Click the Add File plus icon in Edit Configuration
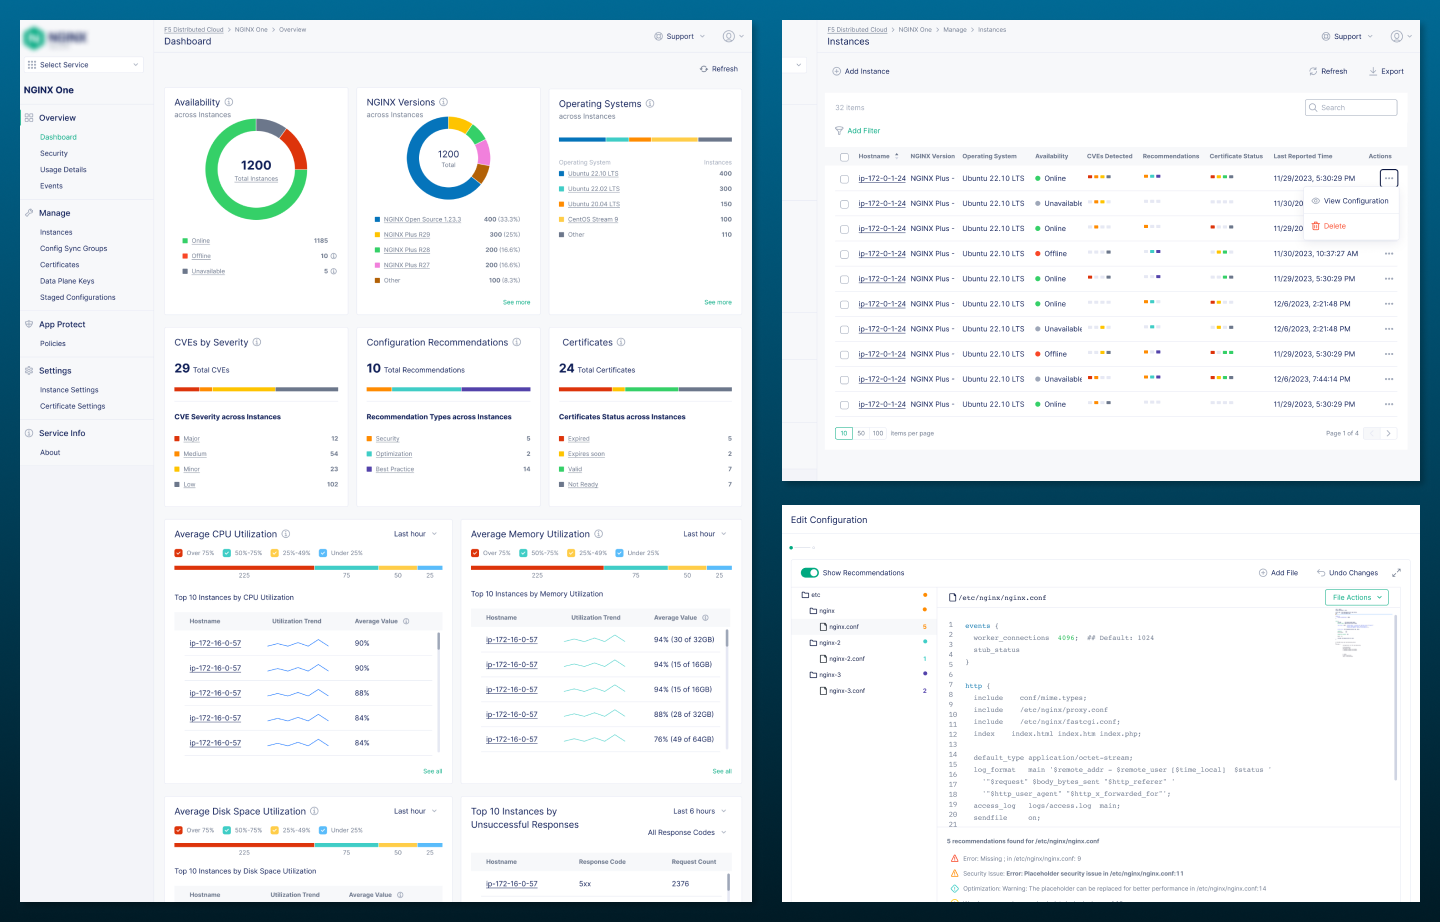This screenshot has height=922, width=1440. (1262, 572)
